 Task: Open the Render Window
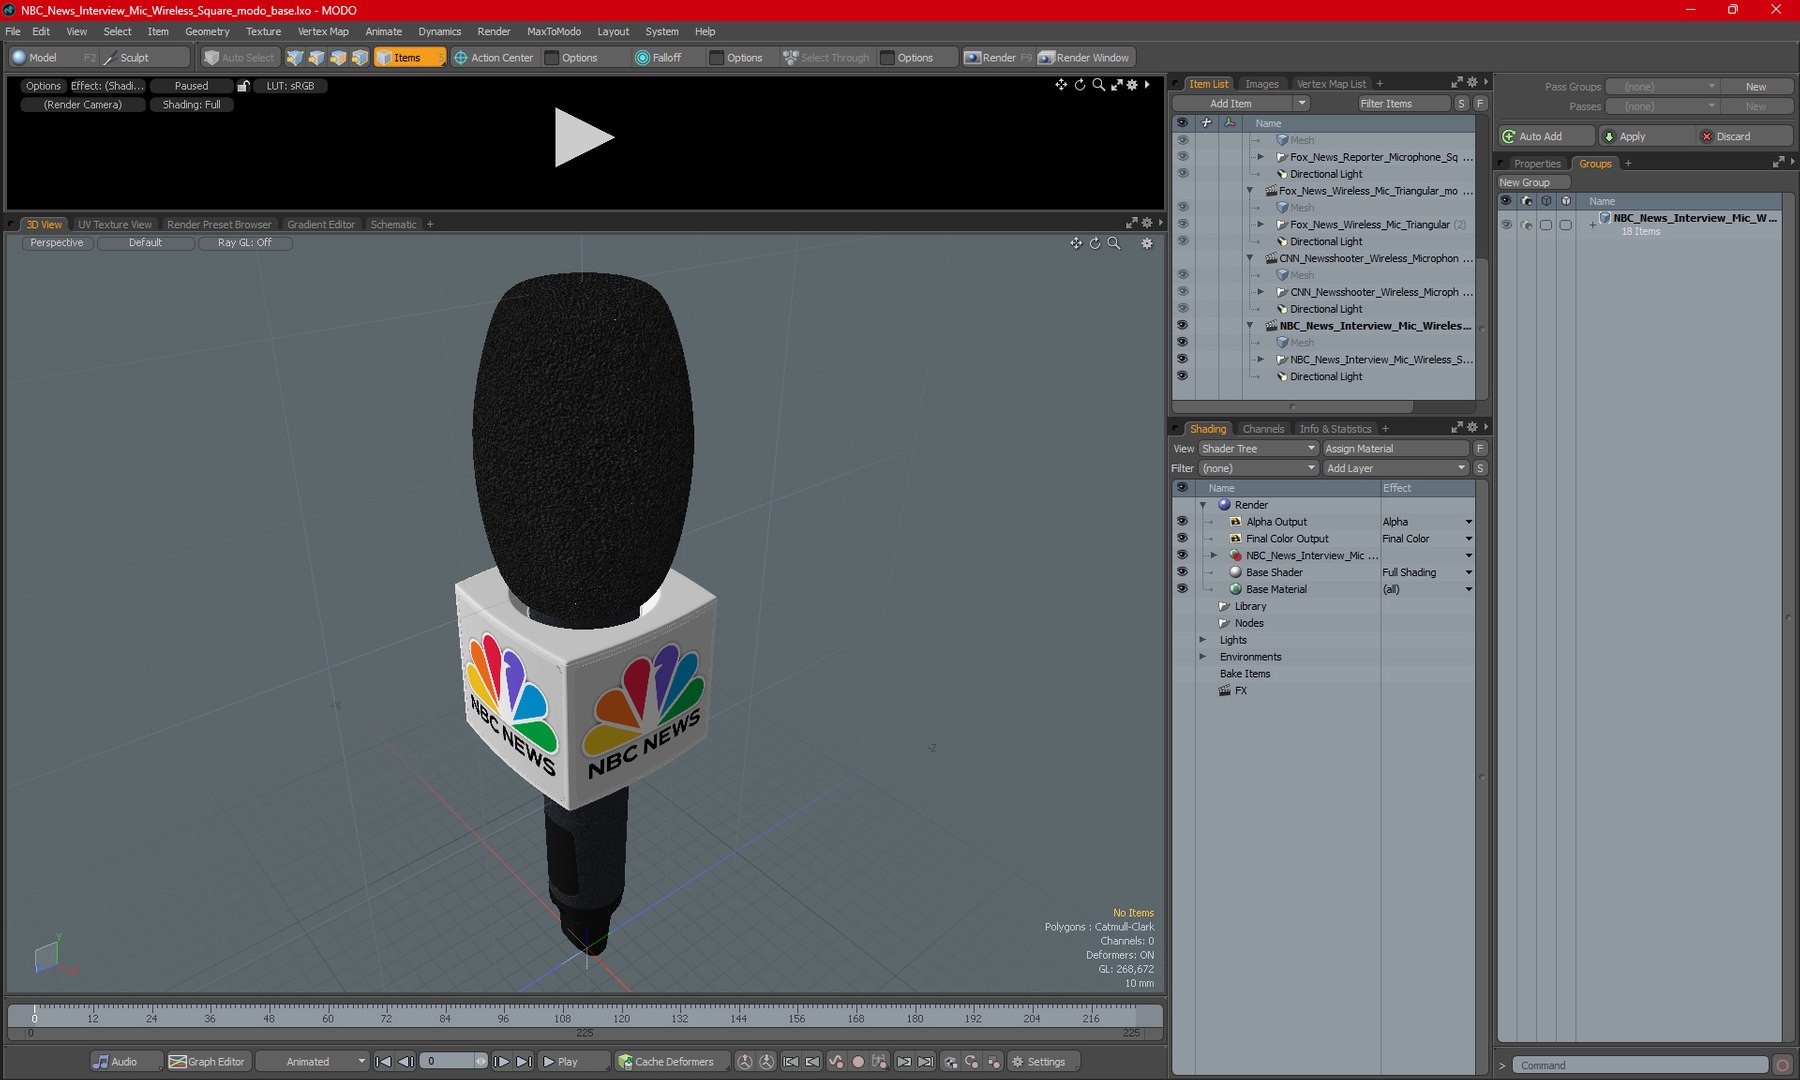pos(1084,58)
